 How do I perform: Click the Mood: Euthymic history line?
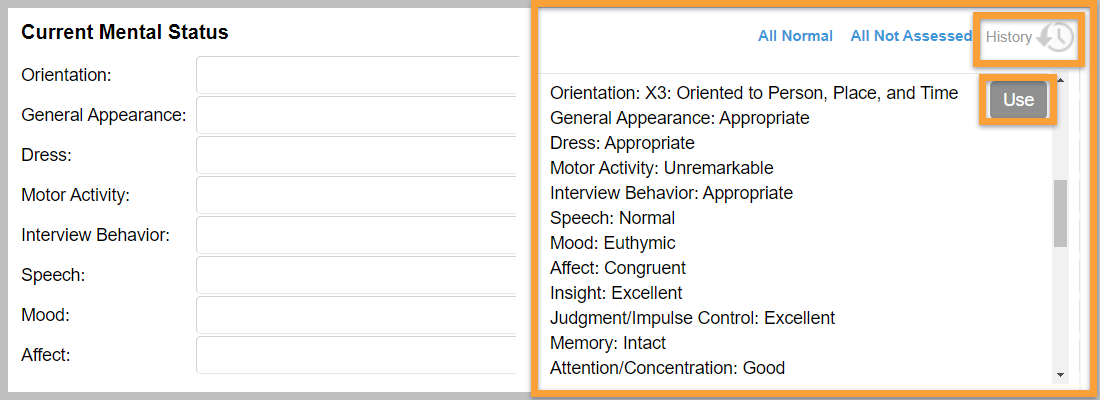[612, 243]
